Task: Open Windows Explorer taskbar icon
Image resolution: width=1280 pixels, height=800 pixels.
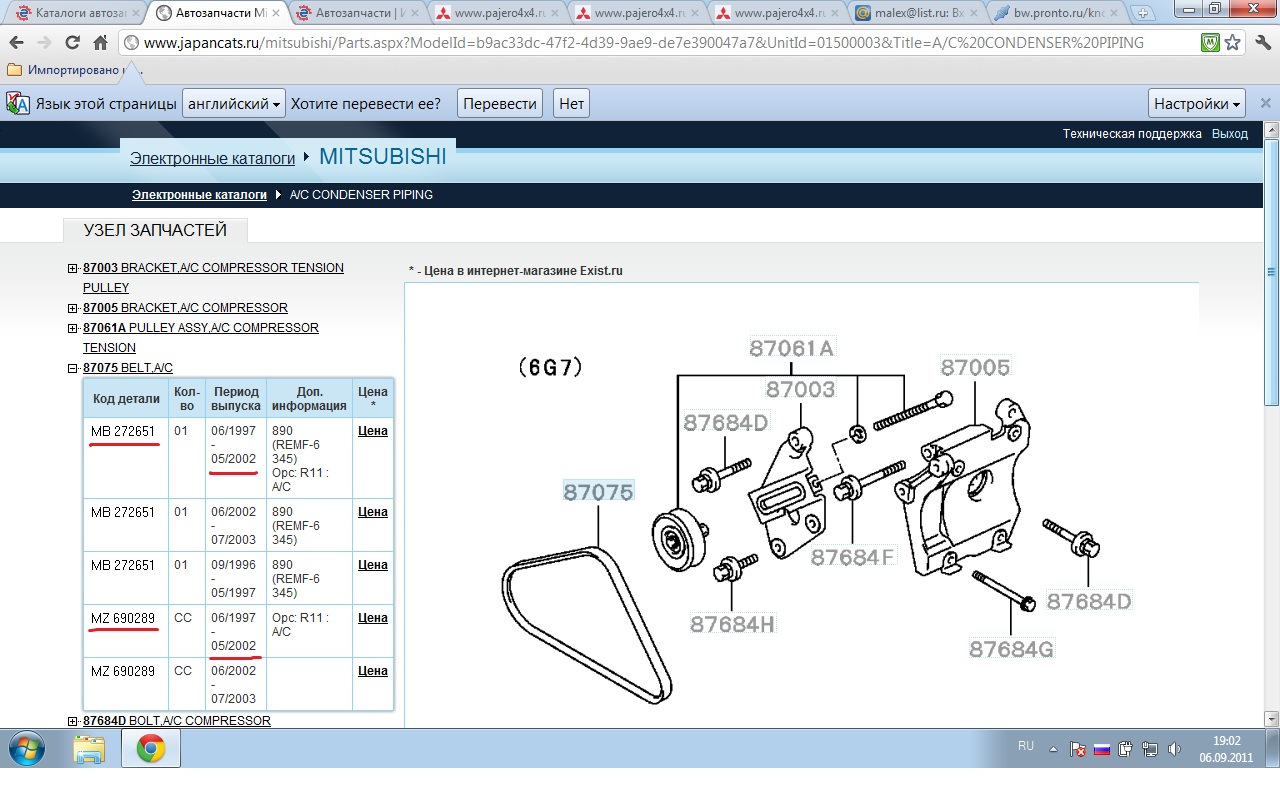Action: point(89,748)
